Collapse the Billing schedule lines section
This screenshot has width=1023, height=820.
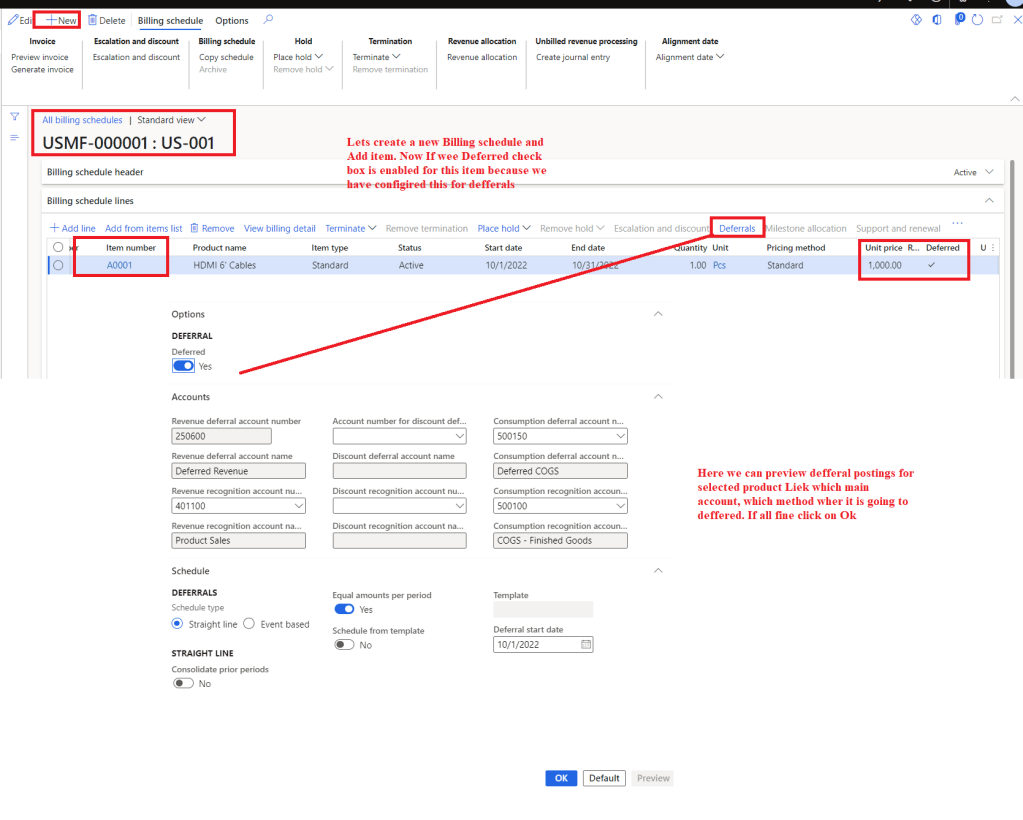[x=990, y=201]
